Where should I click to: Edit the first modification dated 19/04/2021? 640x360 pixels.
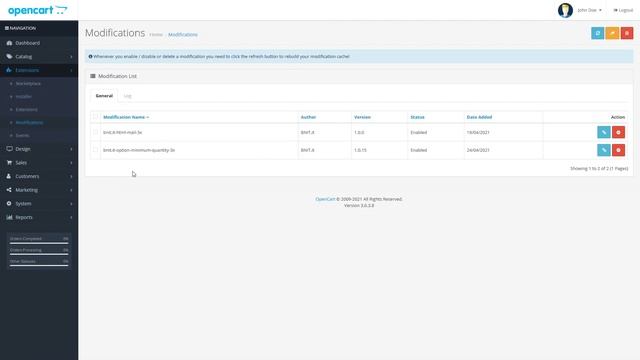(604, 132)
